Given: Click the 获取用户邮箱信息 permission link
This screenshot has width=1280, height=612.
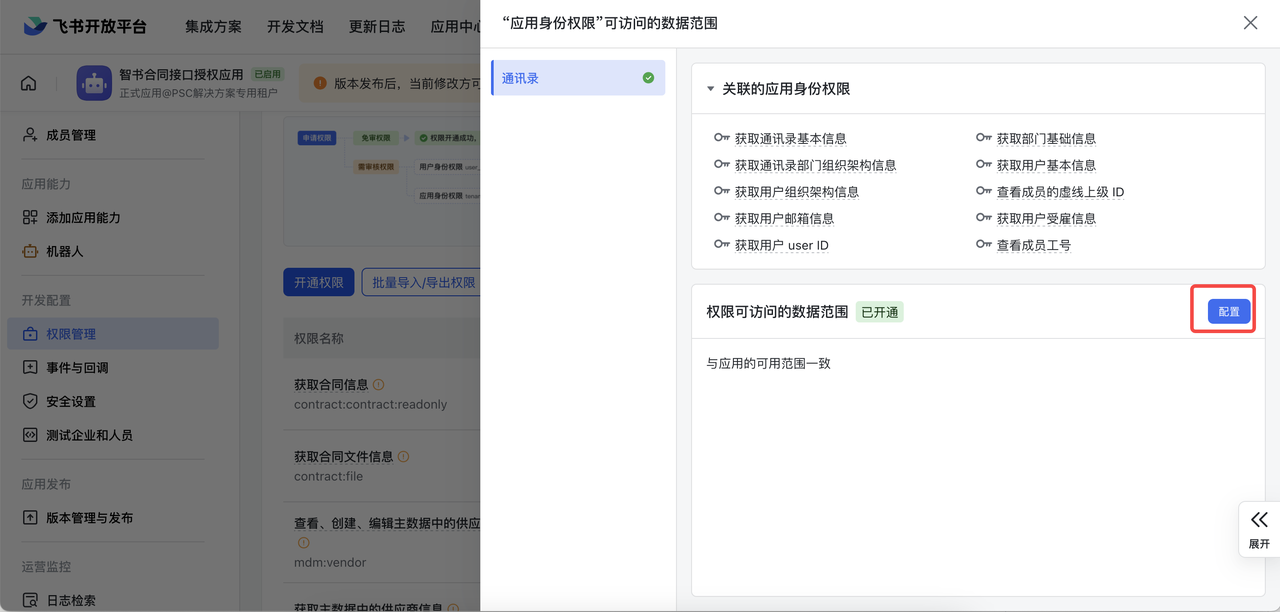Looking at the screenshot, I should 783,219.
